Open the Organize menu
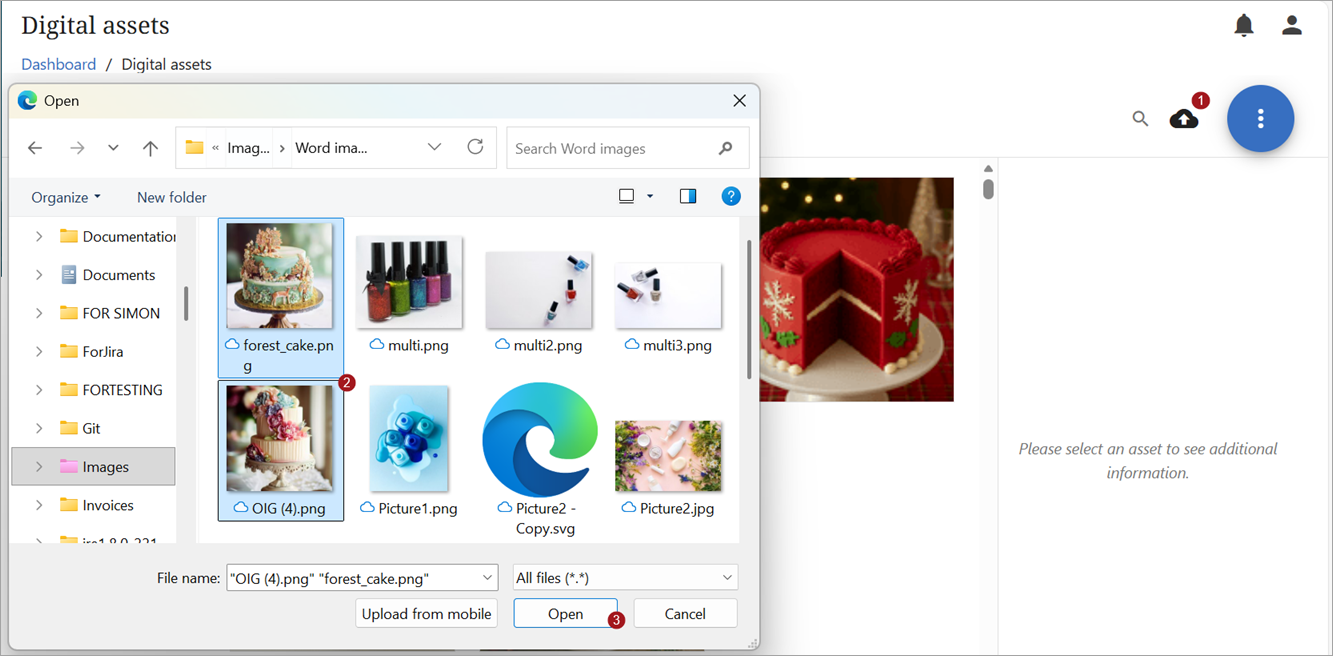The height and width of the screenshot is (656, 1333). pos(66,197)
